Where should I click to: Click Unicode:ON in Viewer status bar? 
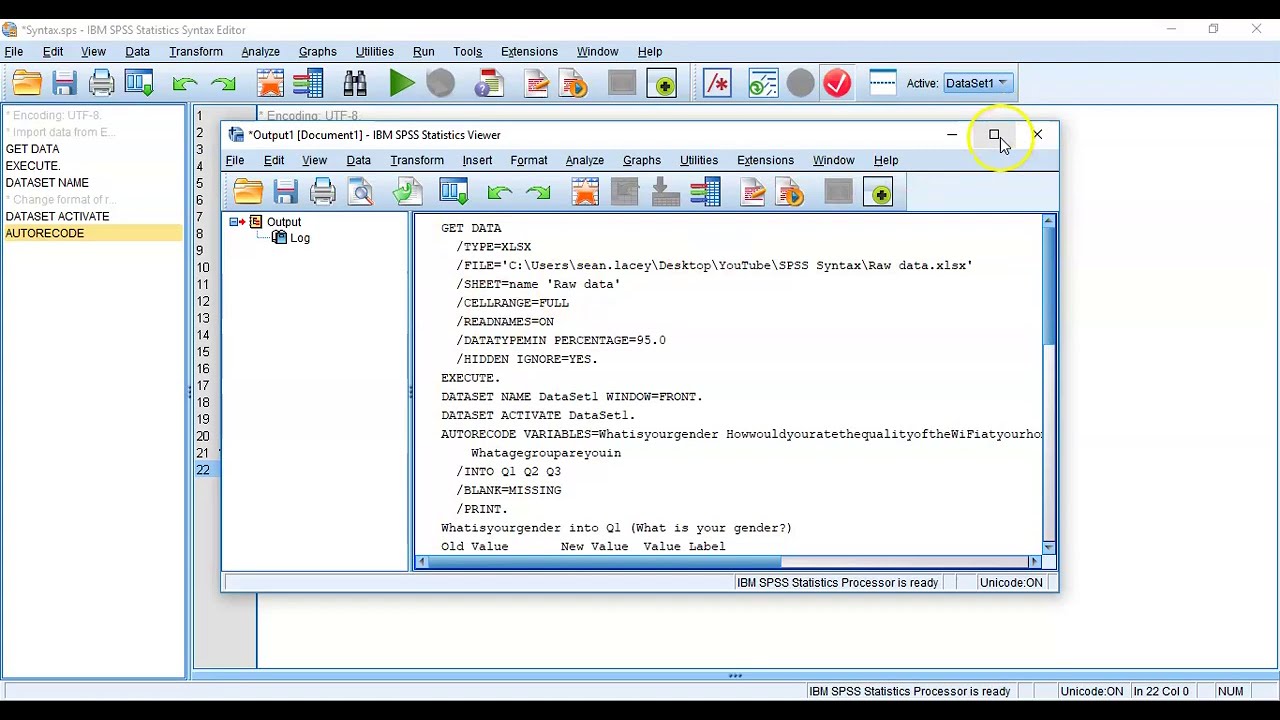click(1011, 583)
